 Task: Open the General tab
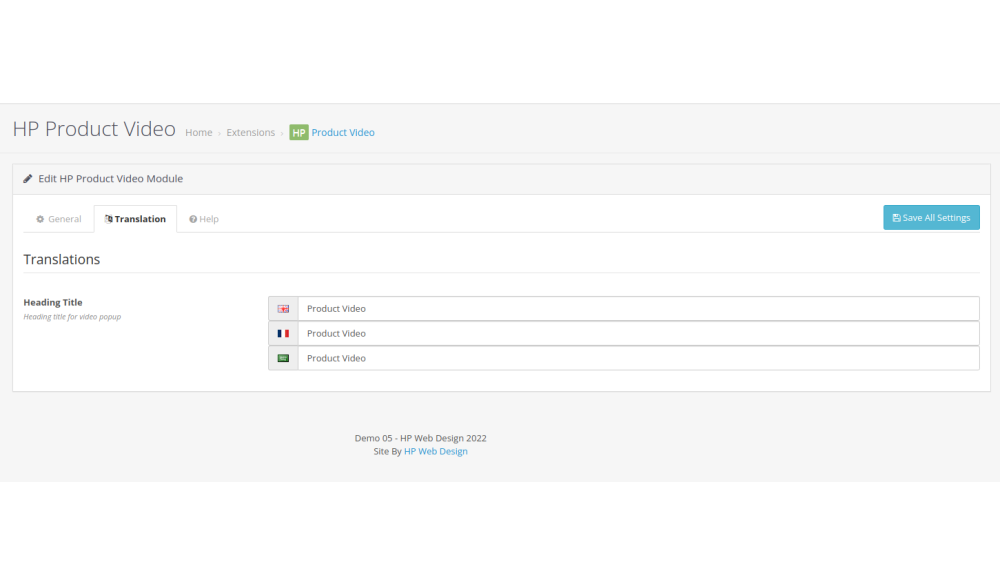(x=59, y=219)
